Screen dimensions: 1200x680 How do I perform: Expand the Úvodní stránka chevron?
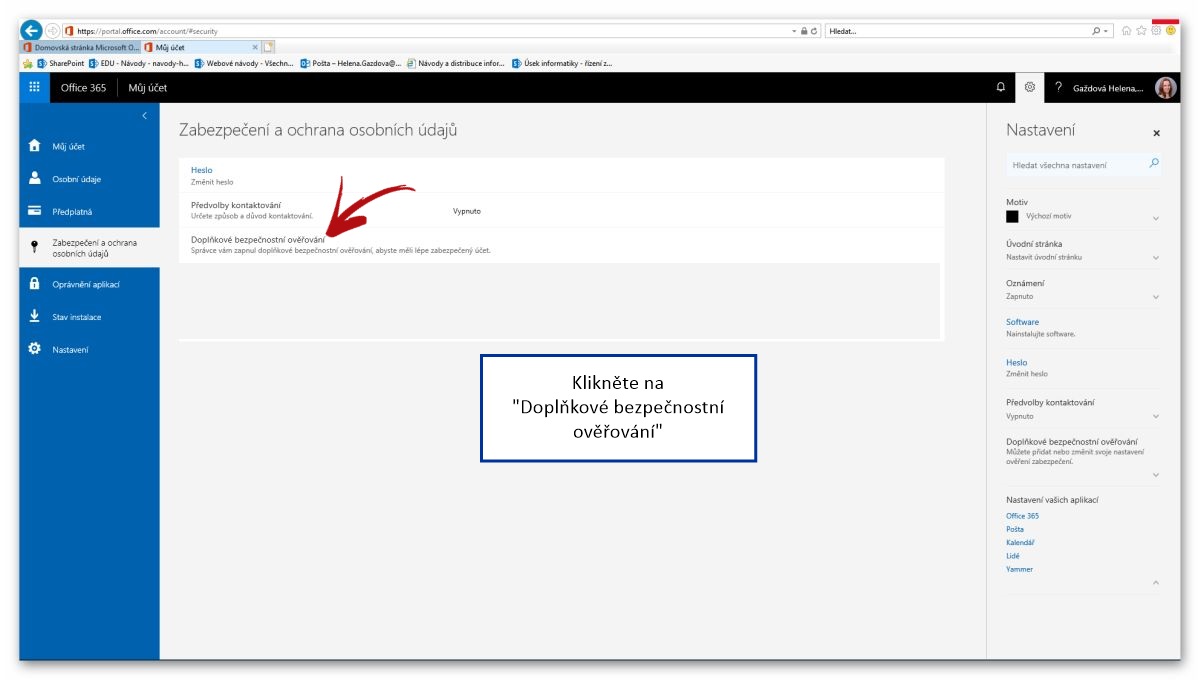(x=1156, y=257)
